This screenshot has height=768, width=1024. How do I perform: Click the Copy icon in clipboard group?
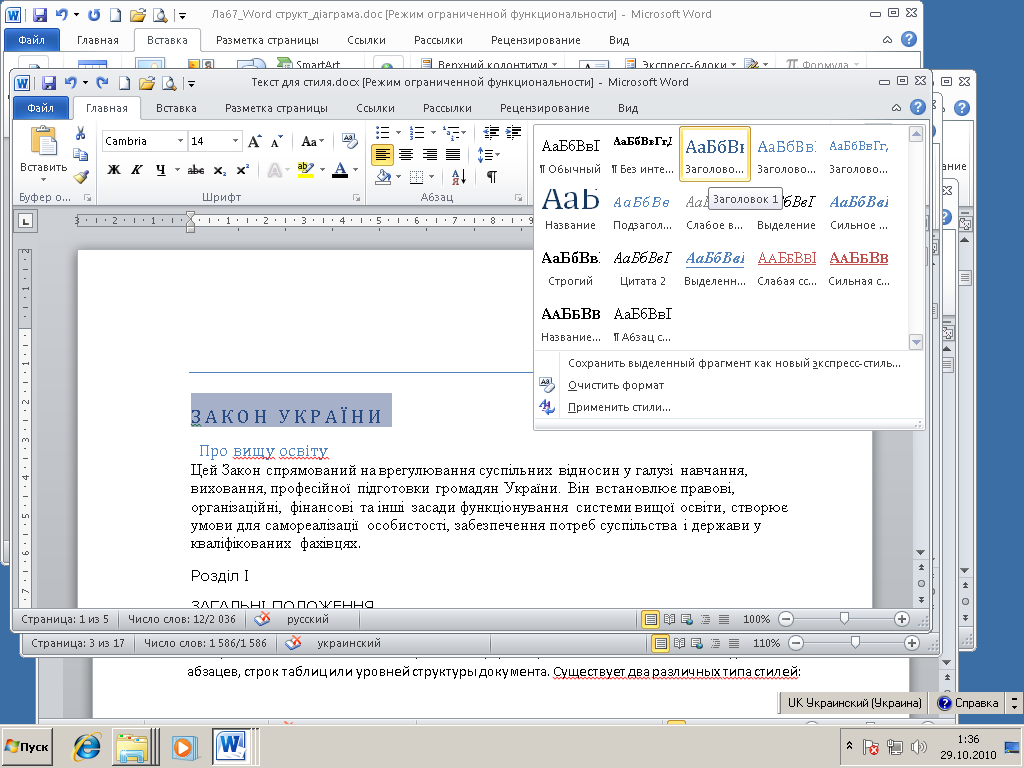point(80,155)
